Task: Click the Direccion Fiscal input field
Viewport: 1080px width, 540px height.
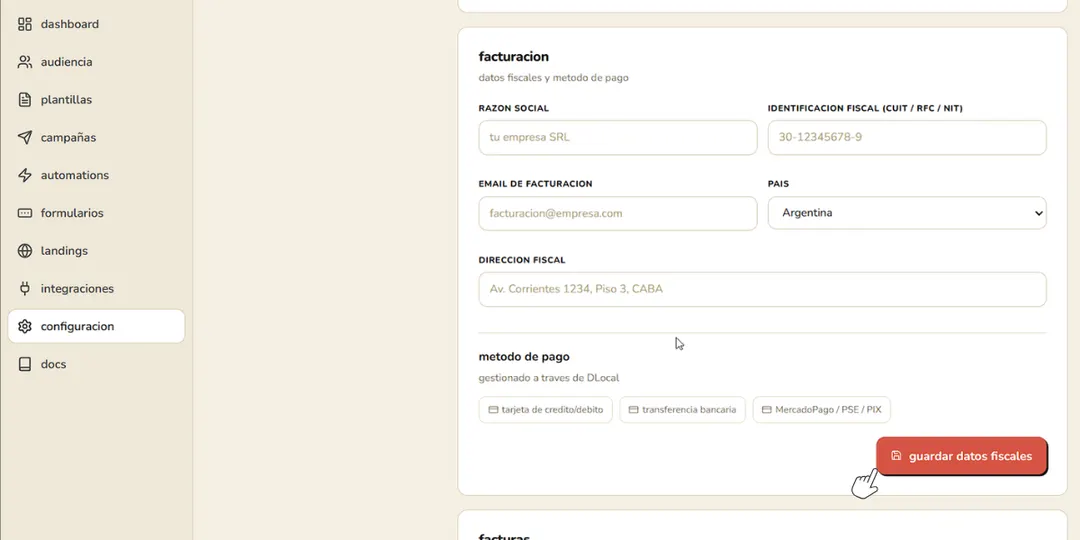Action: click(x=762, y=289)
